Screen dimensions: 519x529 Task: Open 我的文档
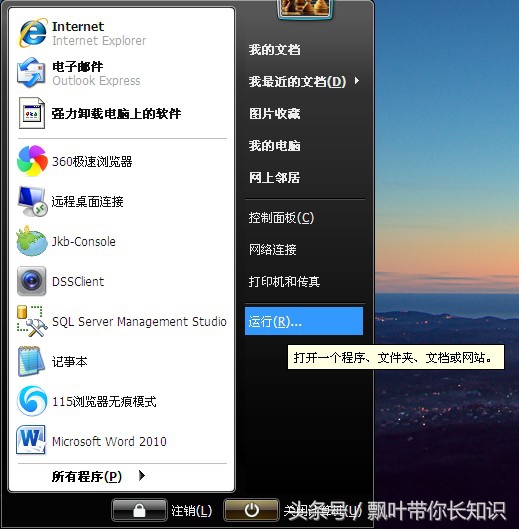274,50
